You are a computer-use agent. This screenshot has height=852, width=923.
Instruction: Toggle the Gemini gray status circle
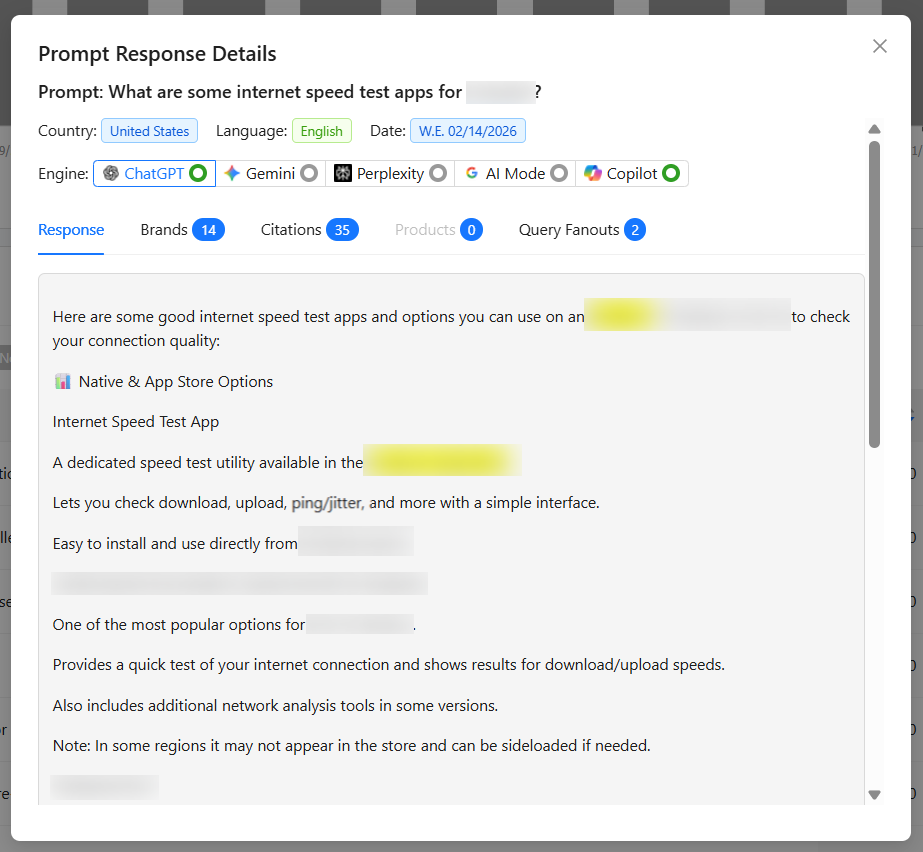[x=309, y=174]
